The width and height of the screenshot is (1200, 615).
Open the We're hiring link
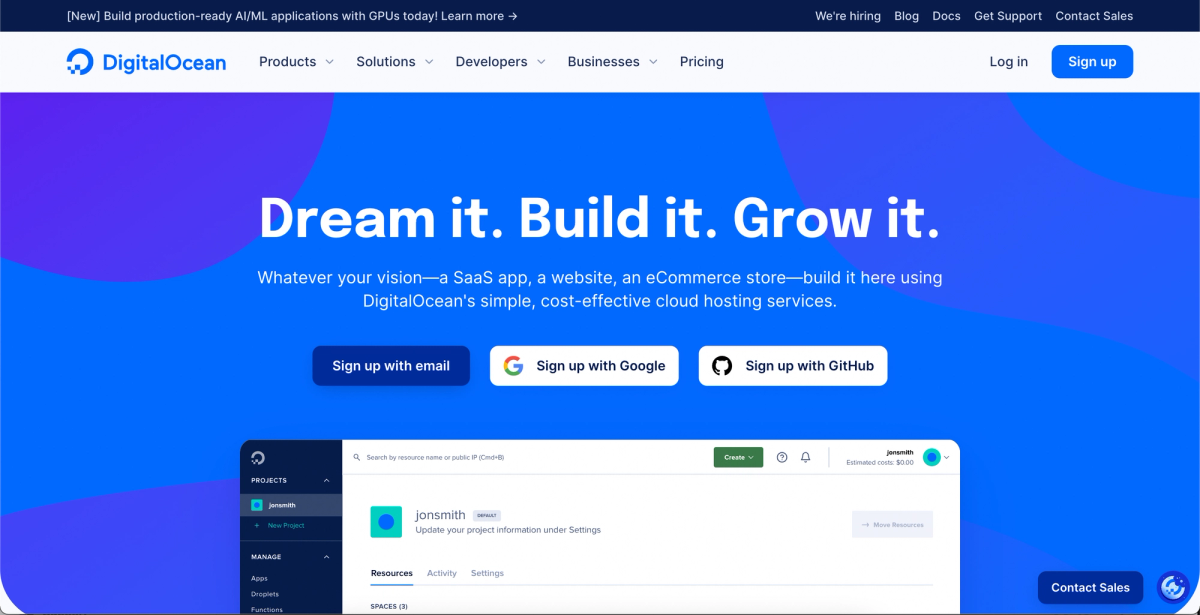point(848,16)
